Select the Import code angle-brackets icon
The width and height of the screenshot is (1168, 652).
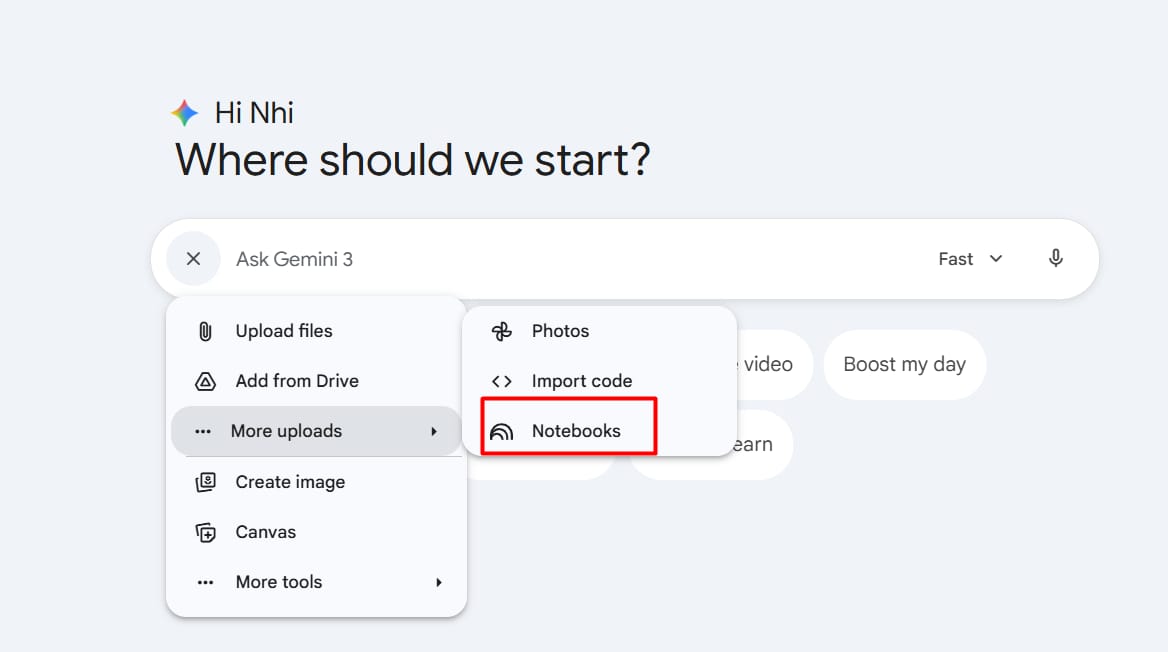pos(500,381)
